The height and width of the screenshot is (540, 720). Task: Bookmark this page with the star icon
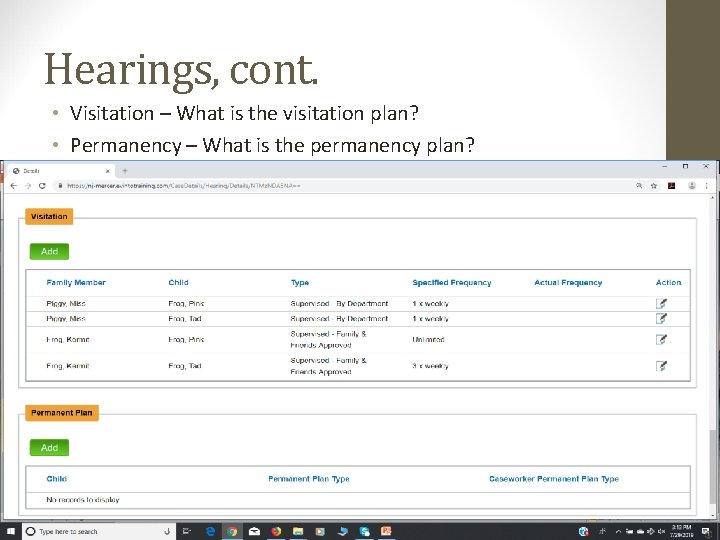click(654, 186)
